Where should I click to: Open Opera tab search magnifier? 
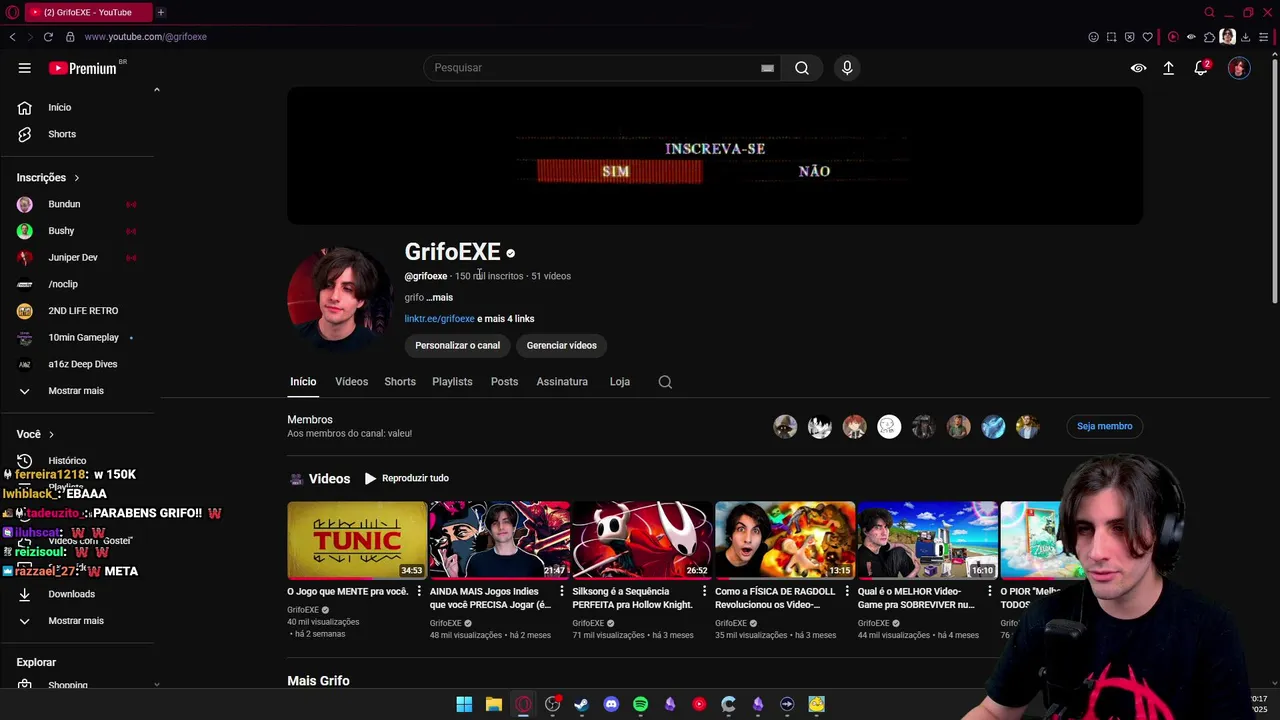[x=1209, y=12]
